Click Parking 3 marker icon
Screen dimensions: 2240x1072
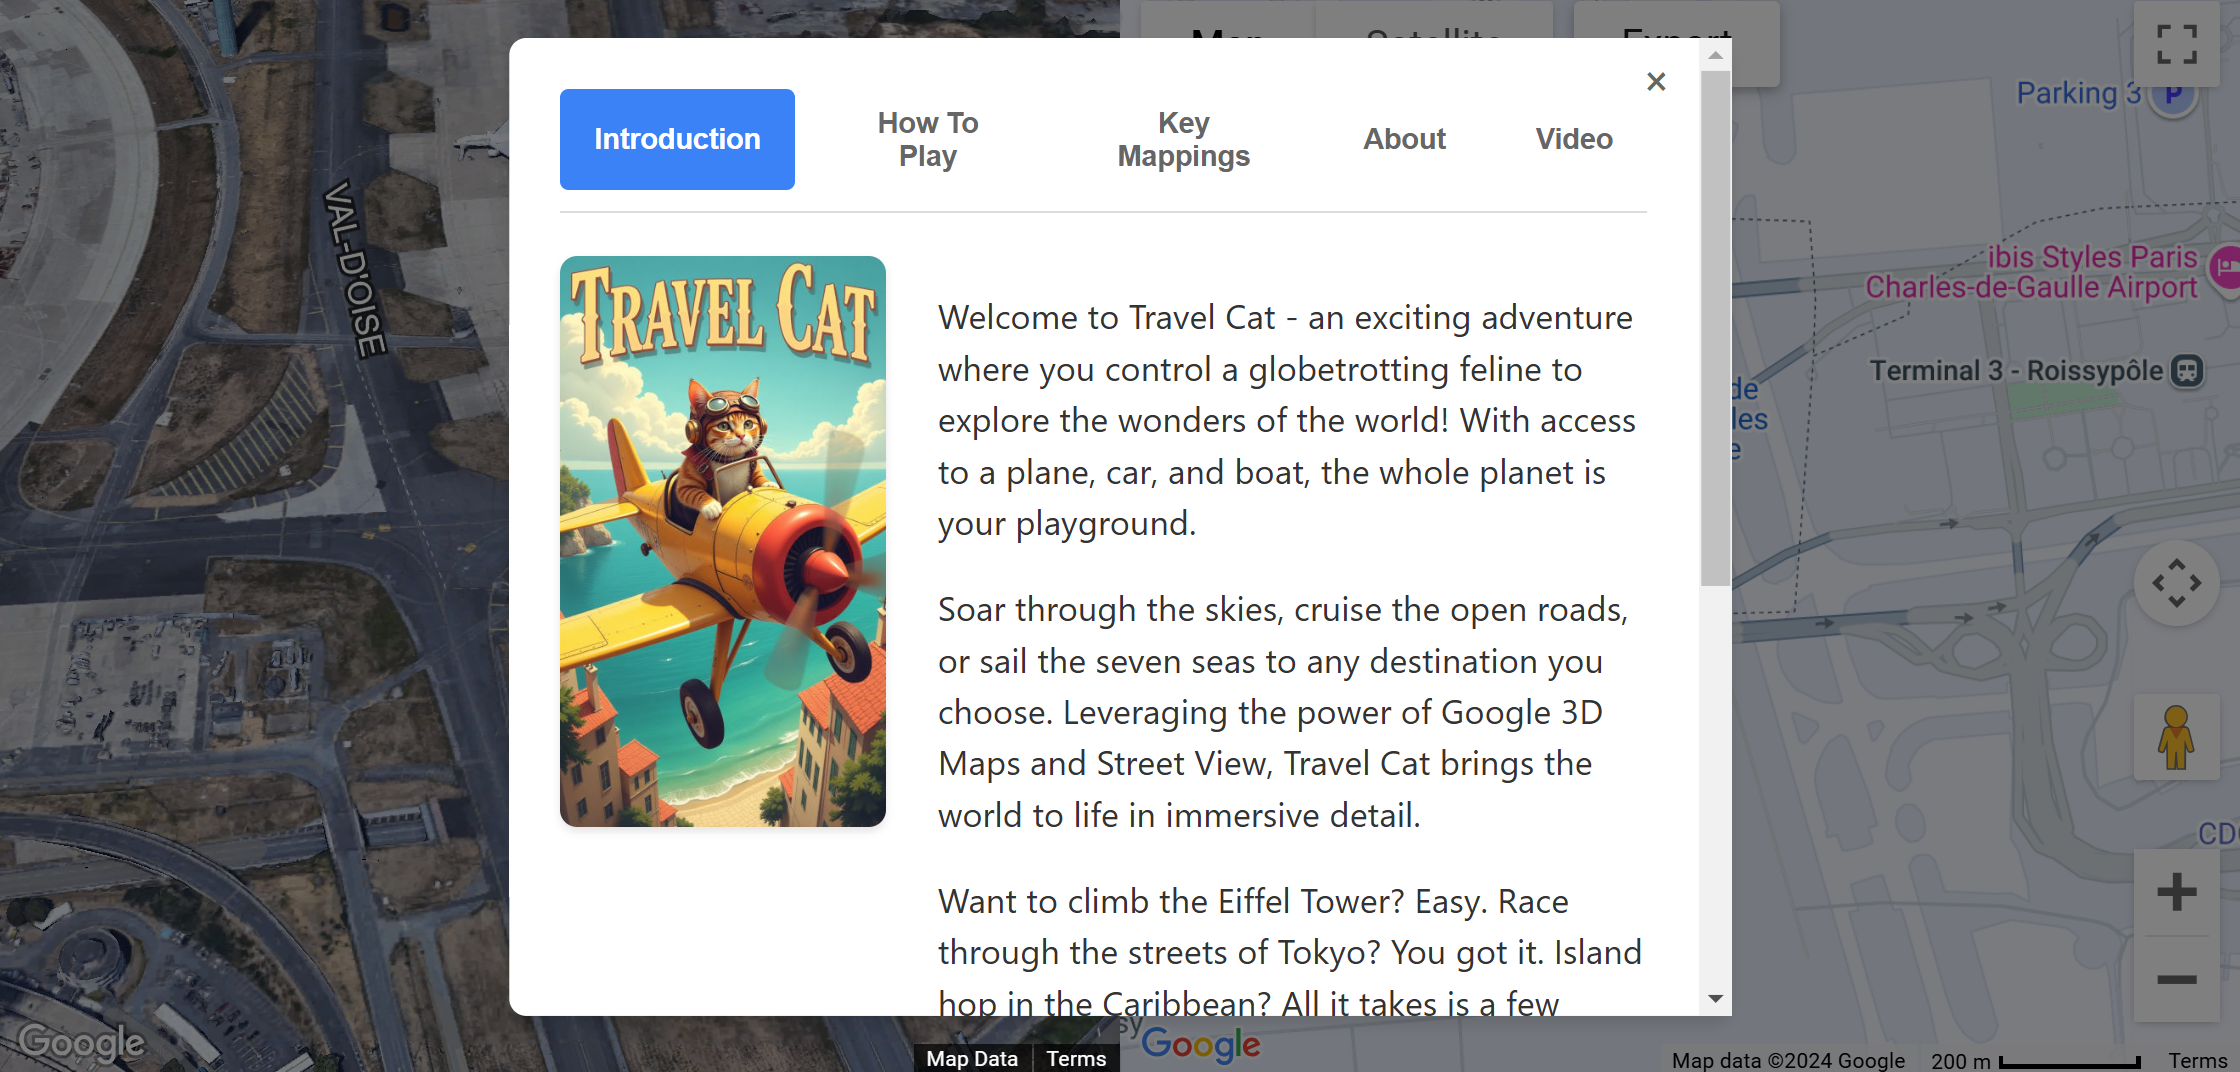tap(2174, 95)
